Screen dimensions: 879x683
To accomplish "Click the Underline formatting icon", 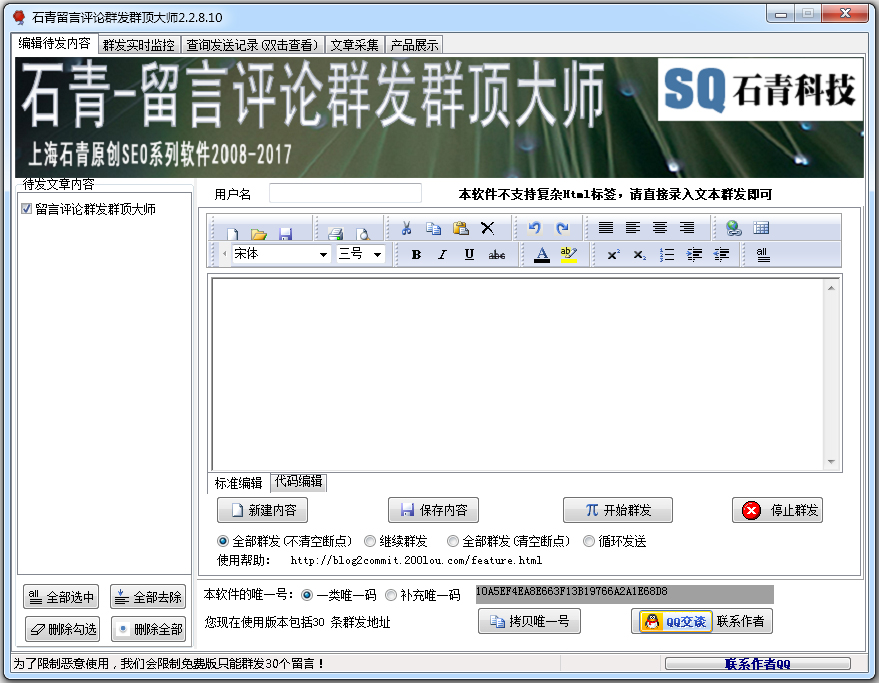I will [x=469, y=254].
